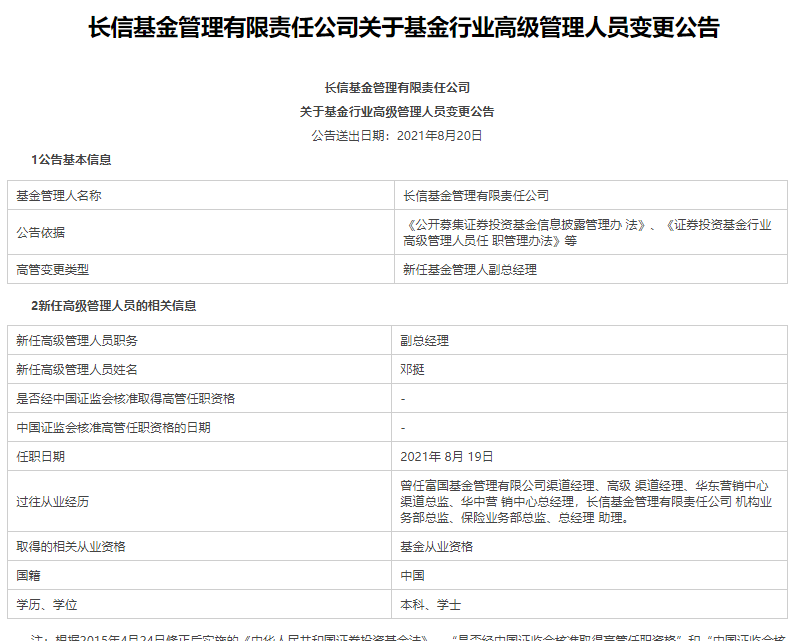The height and width of the screenshot is (641, 801).
Task: Click the '高管变更类型' label cell
Action: pos(201,269)
